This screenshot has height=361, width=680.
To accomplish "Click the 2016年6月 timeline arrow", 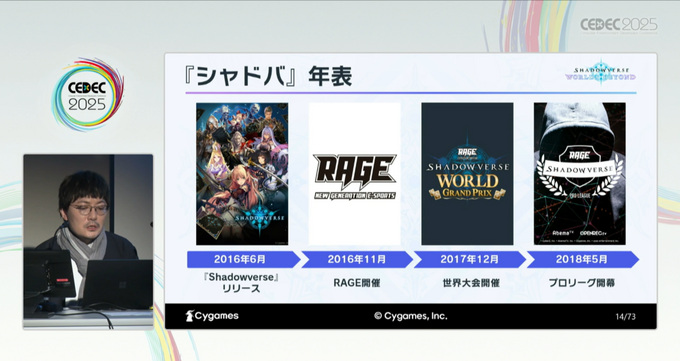I will (243, 259).
